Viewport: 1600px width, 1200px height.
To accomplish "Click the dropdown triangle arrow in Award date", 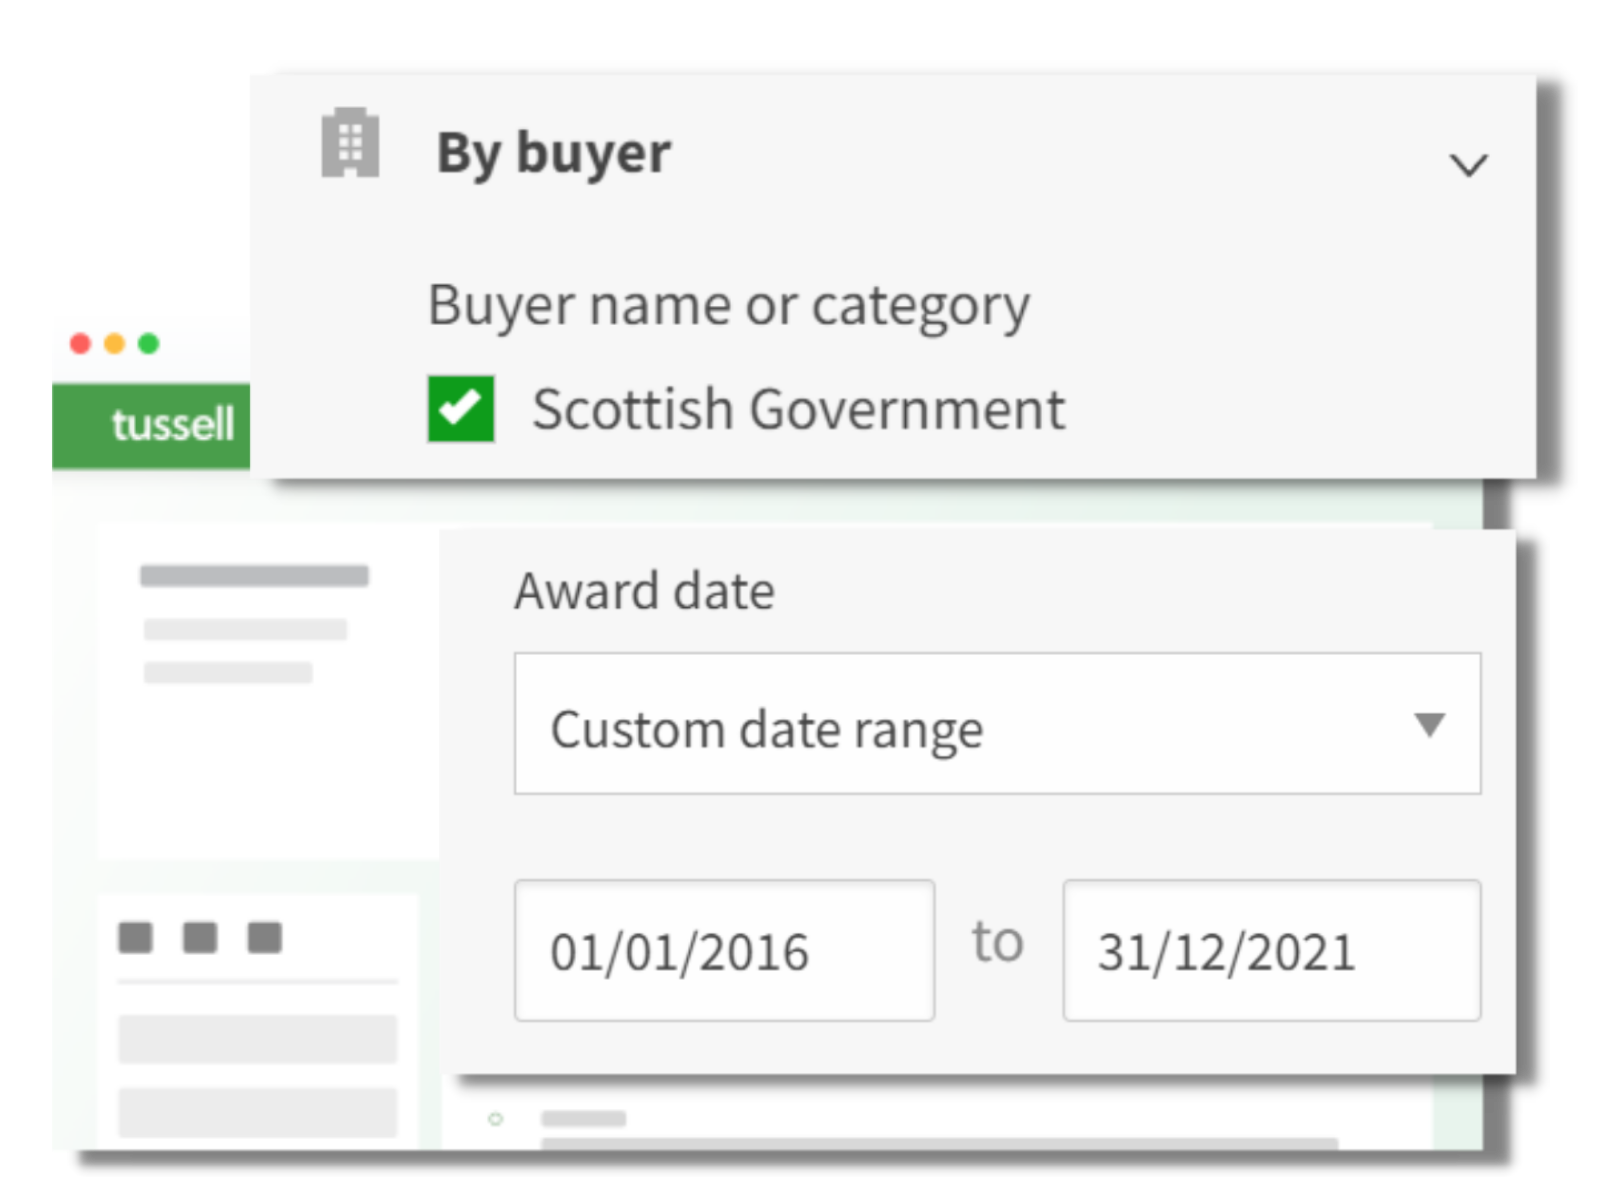I will tap(1430, 724).
